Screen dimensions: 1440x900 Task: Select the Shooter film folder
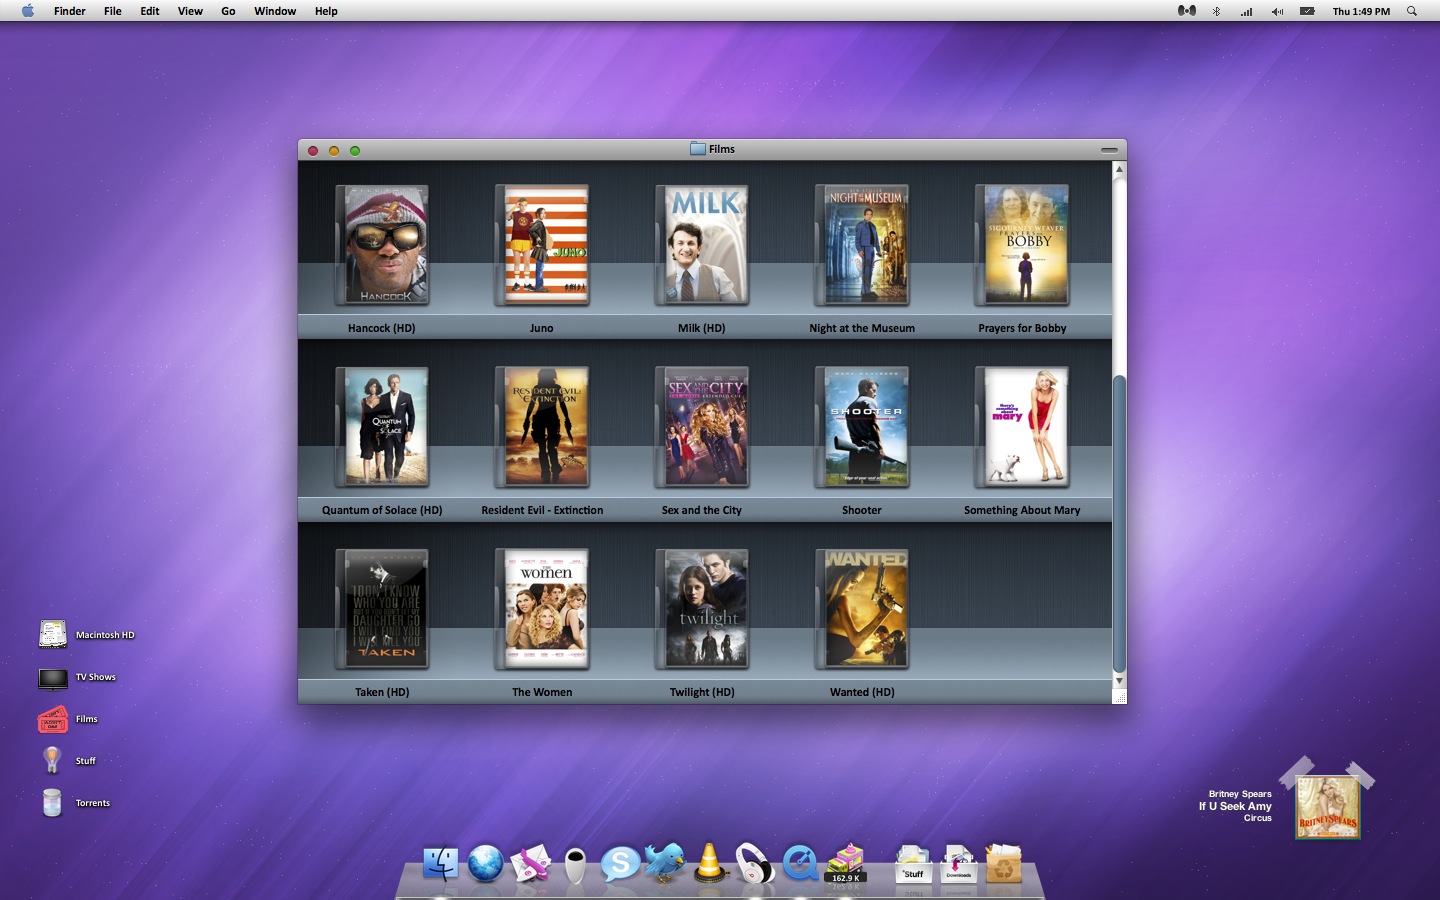point(862,428)
